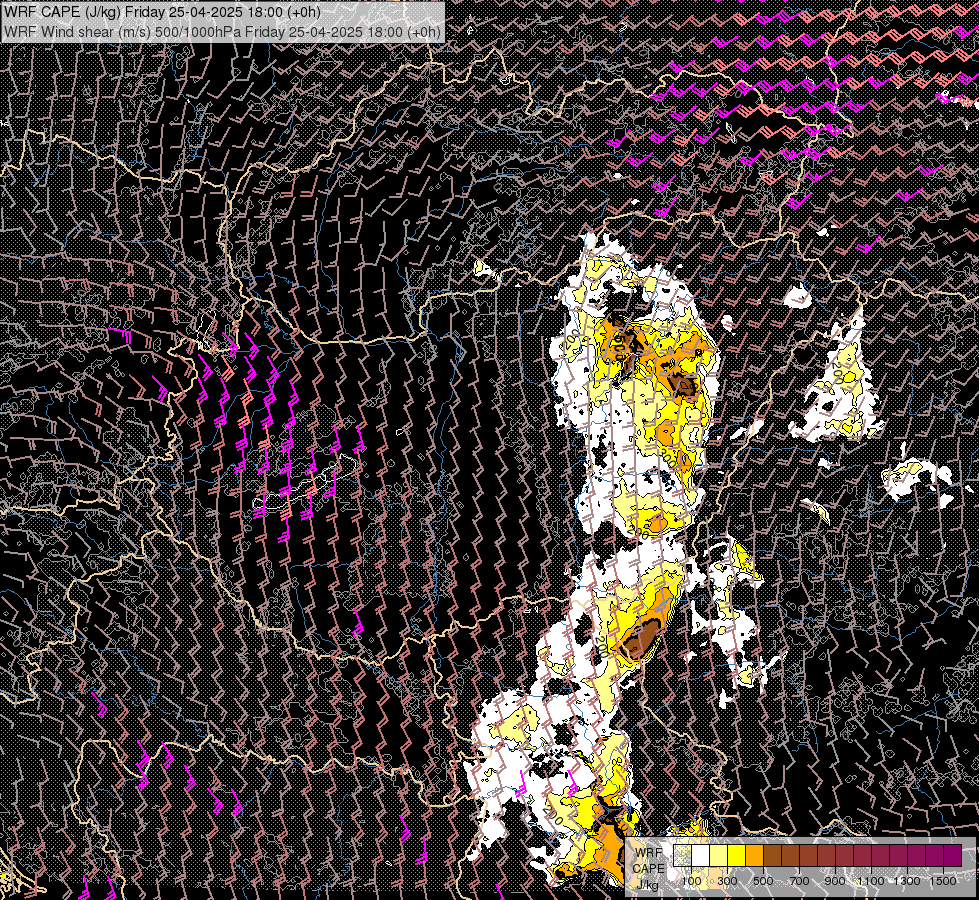Click the legend value 900
Screen dimensions: 979x900
[835, 881]
